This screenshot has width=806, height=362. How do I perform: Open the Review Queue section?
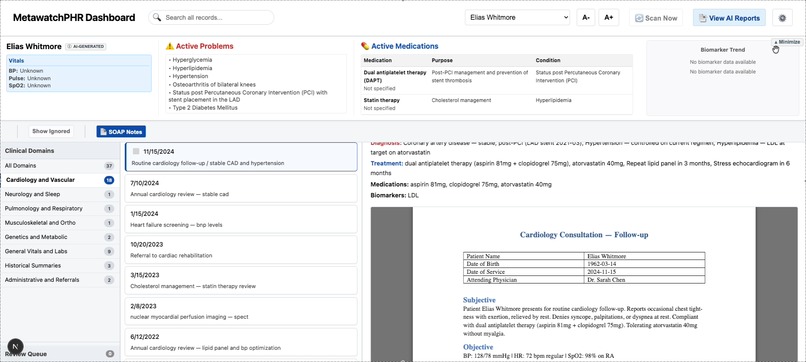pos(60,354)
